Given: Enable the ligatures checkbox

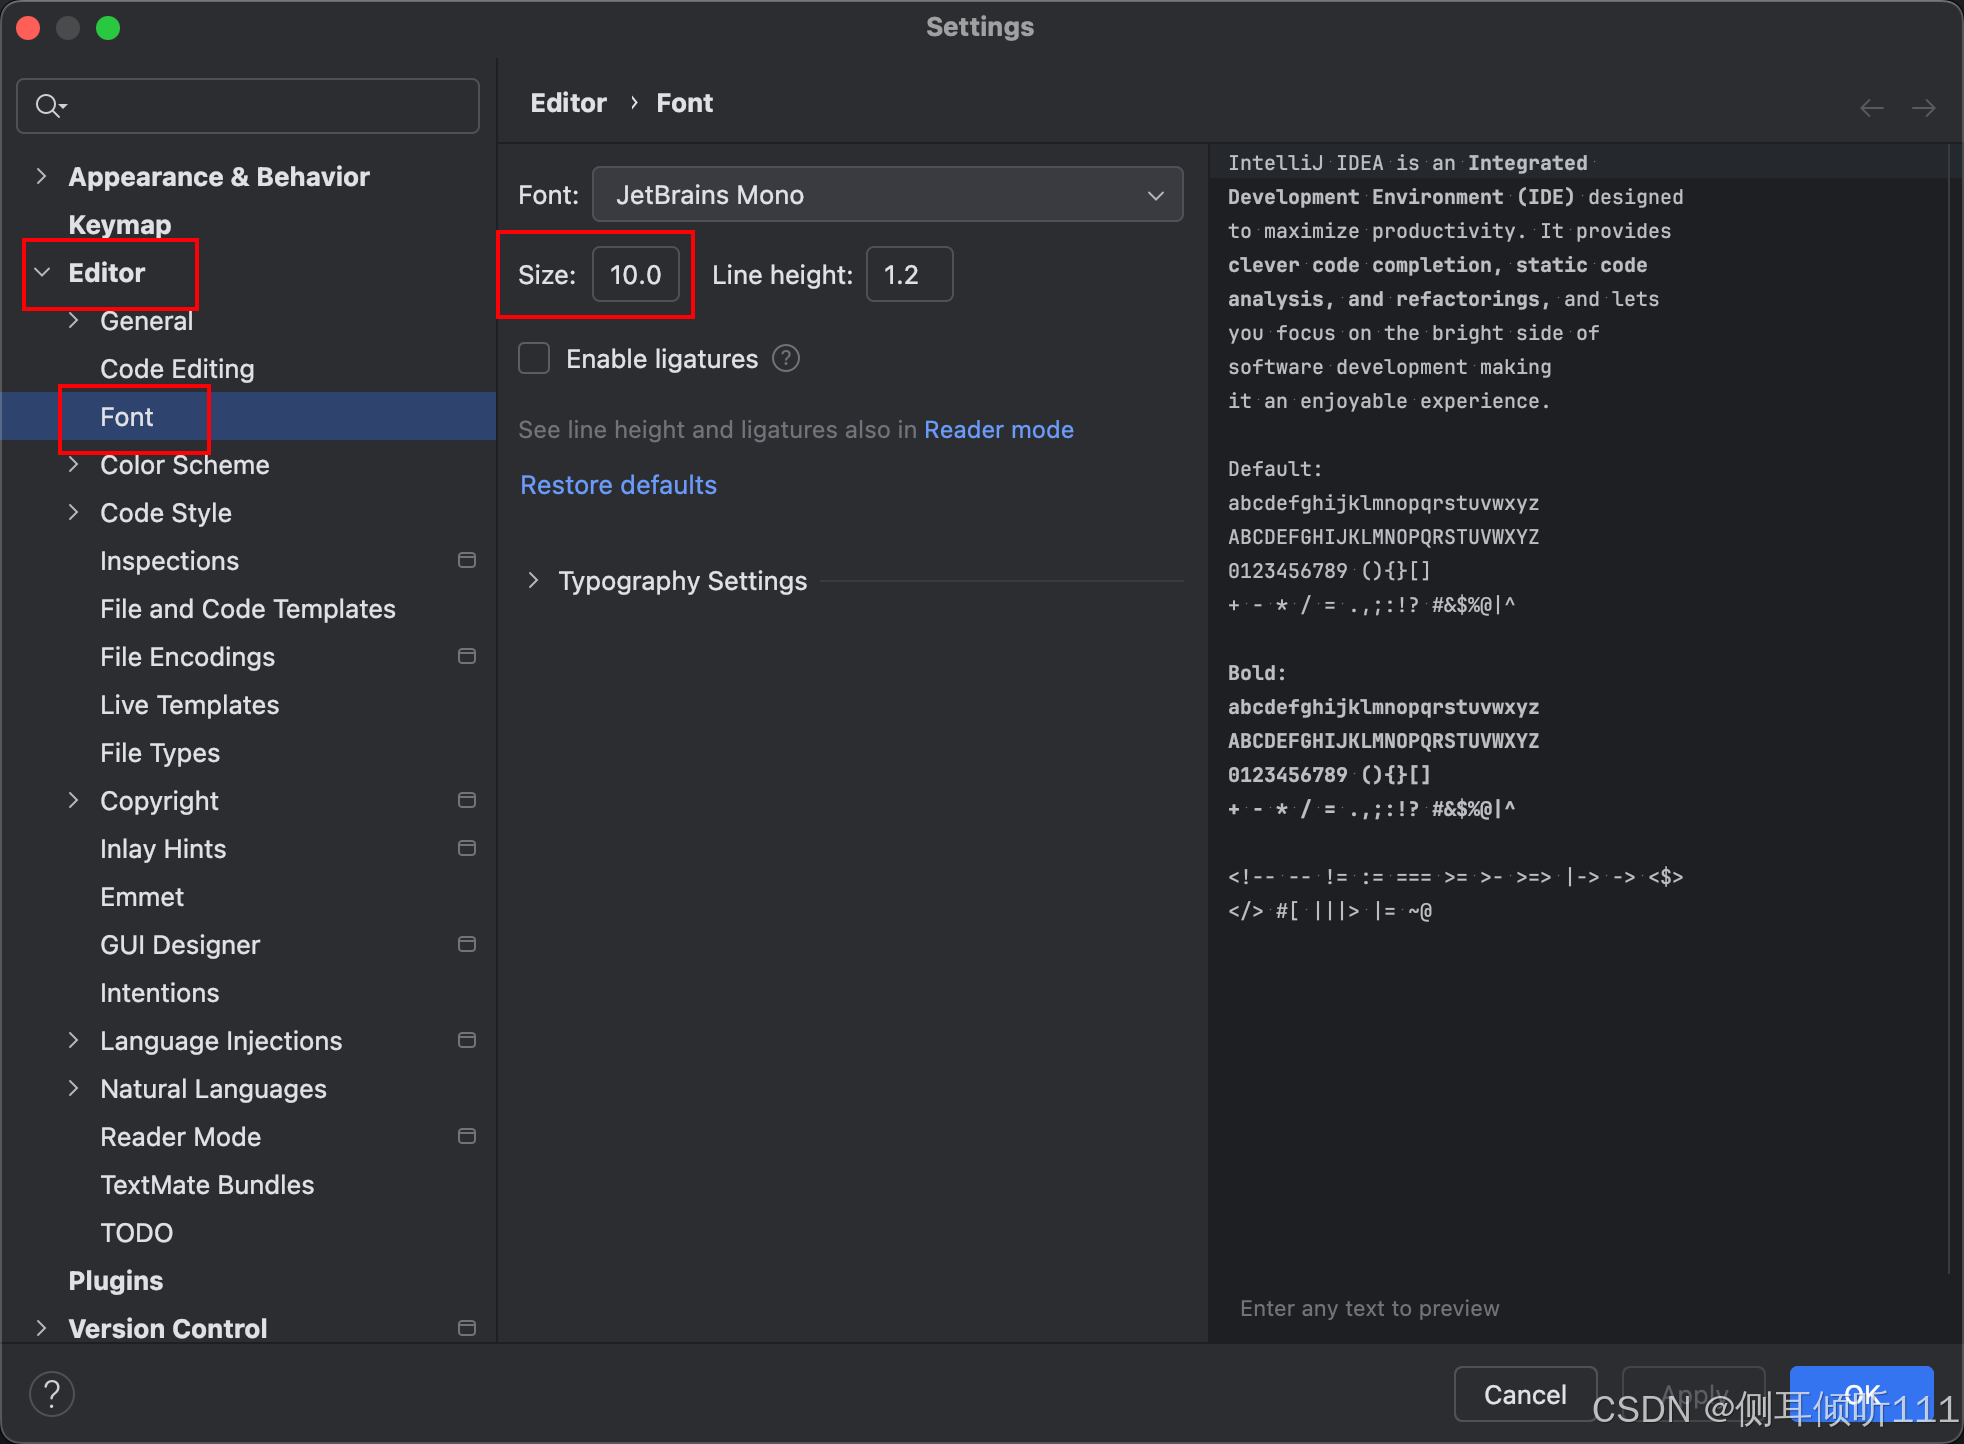Looking at the screenshot, I should click(x=533, y=358).
